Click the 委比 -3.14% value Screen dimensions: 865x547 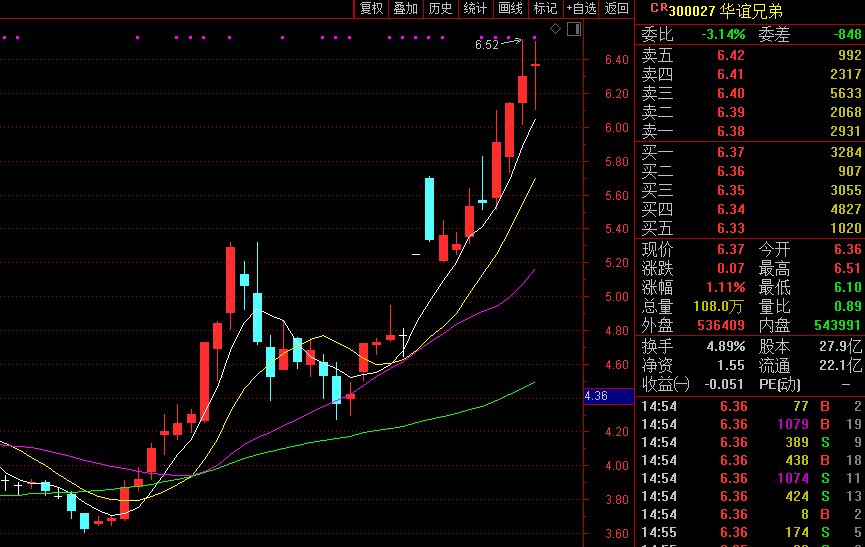[x=723, y=34]
